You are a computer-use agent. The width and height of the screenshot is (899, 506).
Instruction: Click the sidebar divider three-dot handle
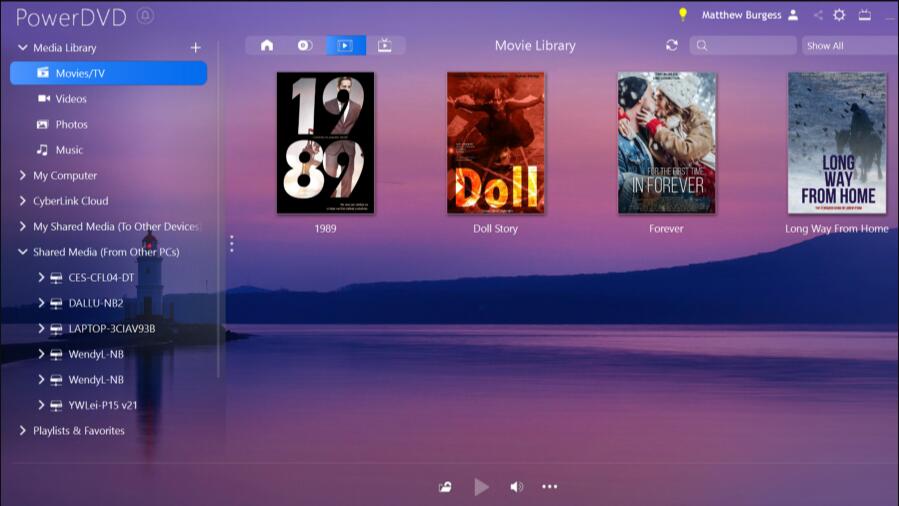pos(232,244)
